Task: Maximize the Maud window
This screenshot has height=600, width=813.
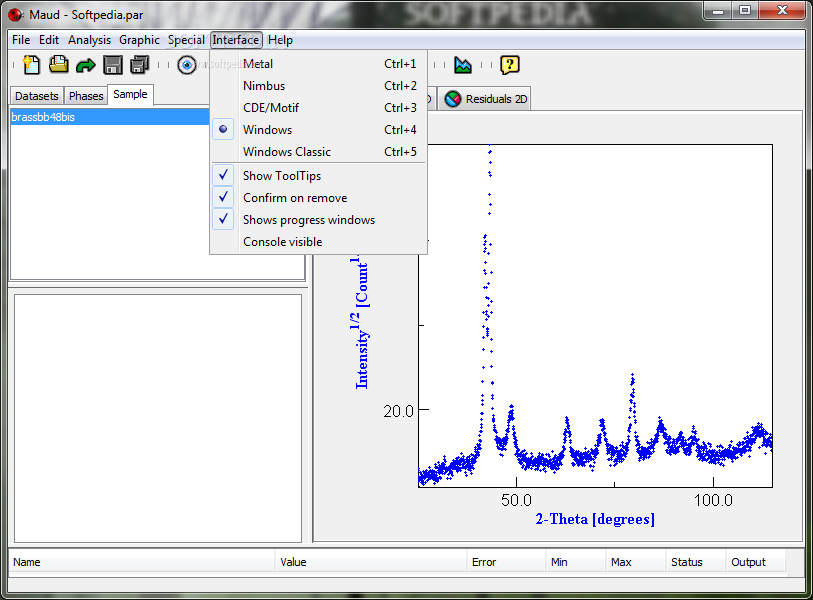Action: pos(745,10)
